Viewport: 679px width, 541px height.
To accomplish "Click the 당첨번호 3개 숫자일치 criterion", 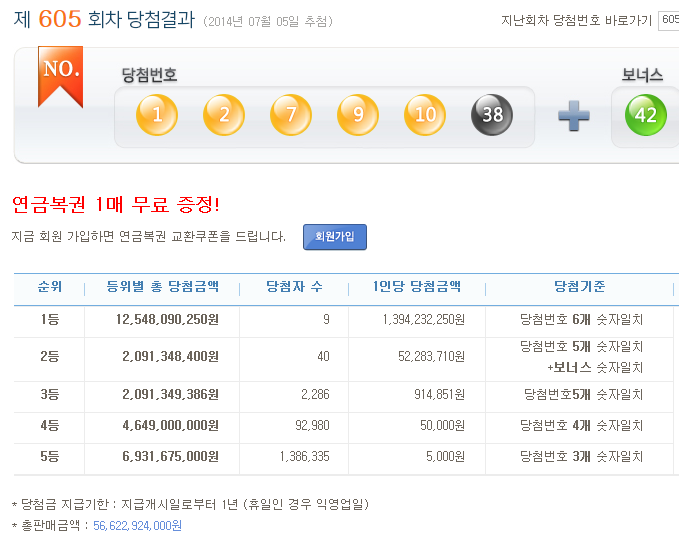I will pyautogui.click(x=581, y=457).
